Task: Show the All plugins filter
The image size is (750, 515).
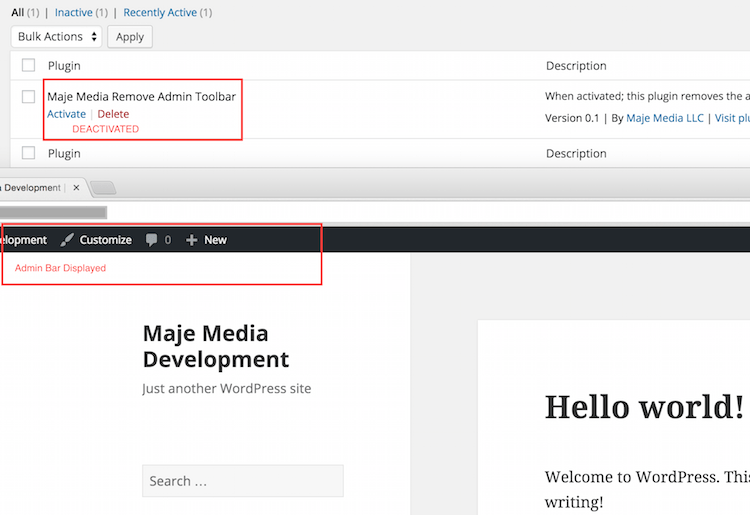Action: [x=18, y=13]
